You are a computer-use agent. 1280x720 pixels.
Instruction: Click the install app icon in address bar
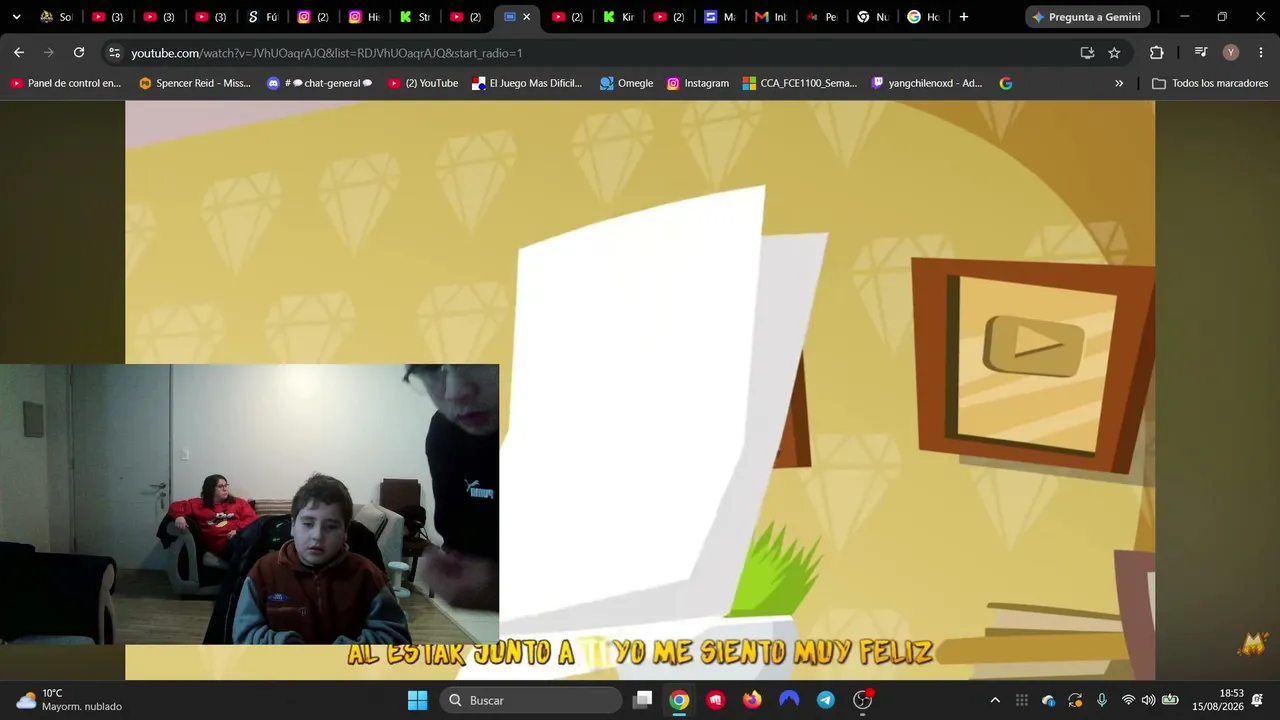1087,53
